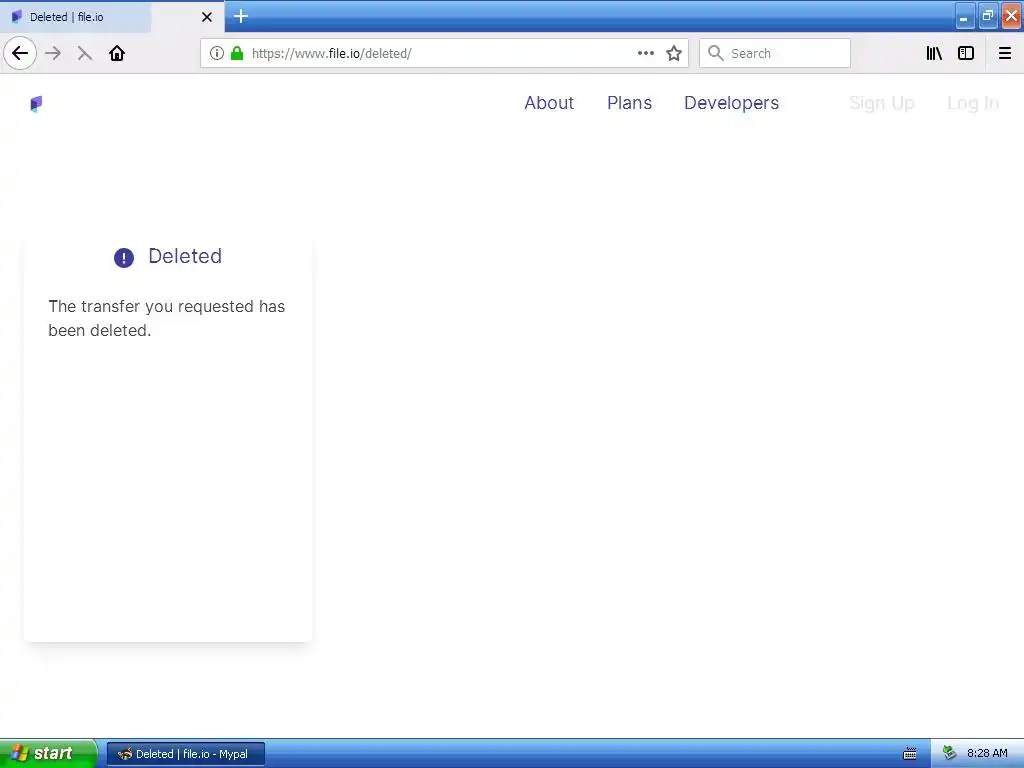The image size is (1024, 768).
Task: Open the Developers page link
Action: [731, 103]
